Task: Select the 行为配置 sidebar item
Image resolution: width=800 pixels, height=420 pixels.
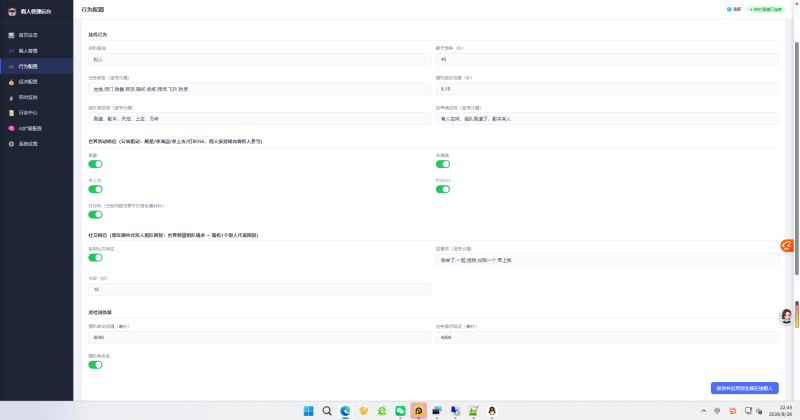Action: [x=36, y=66]
